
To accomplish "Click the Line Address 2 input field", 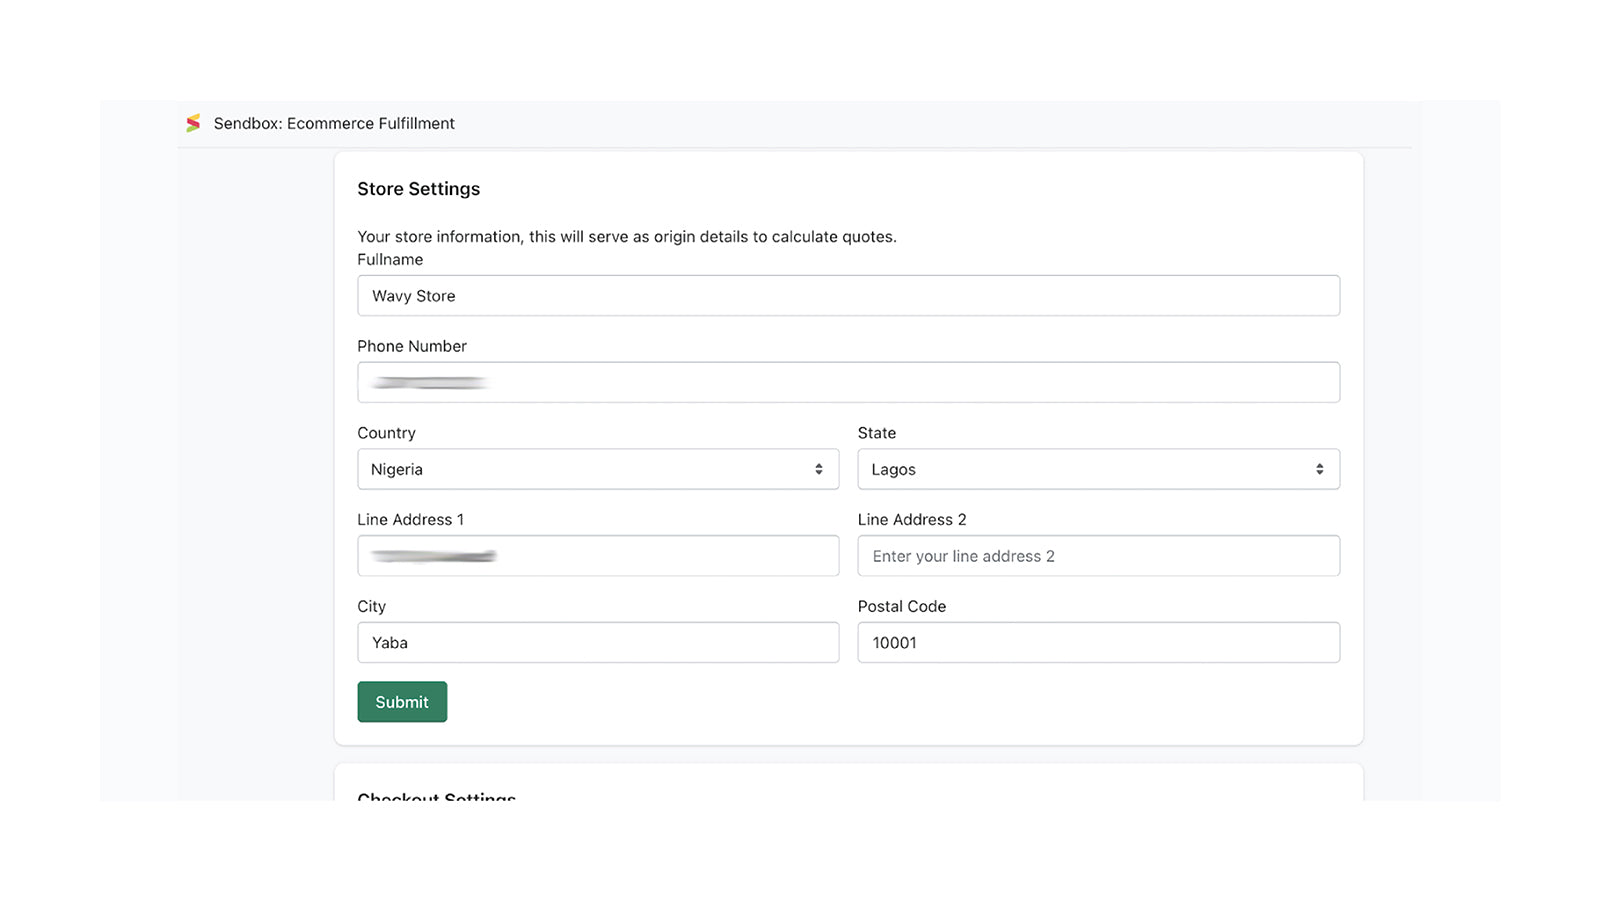I will click(x=1098, y=556).
